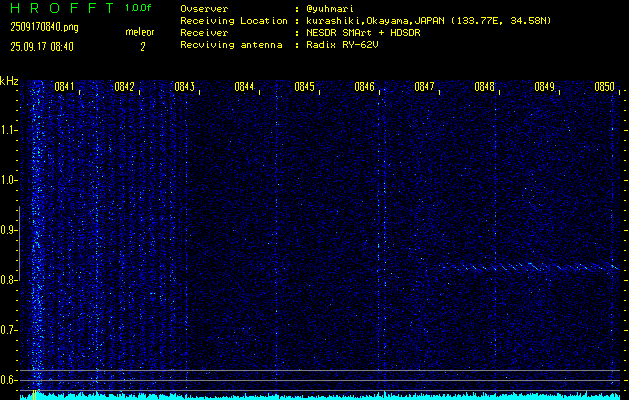
Task: Click the 0.7 kHz axis label
Action: point(8,330)
